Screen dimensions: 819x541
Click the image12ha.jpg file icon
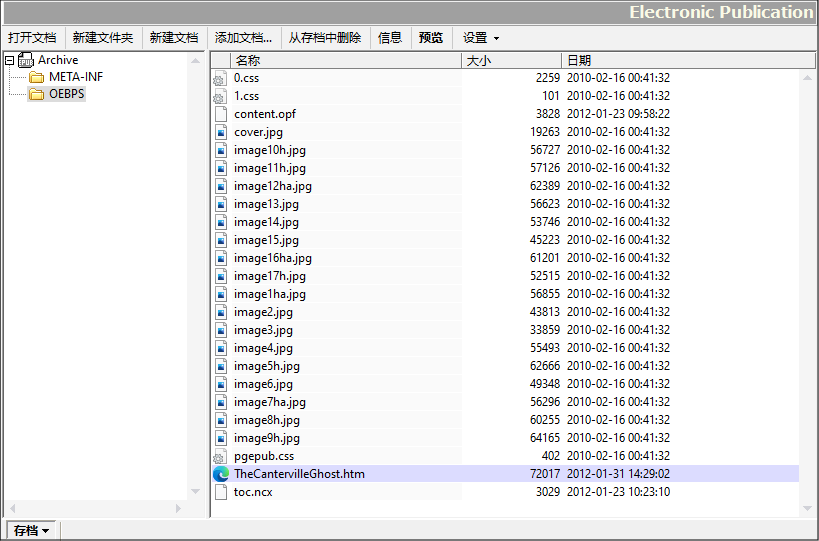(220, 186)
